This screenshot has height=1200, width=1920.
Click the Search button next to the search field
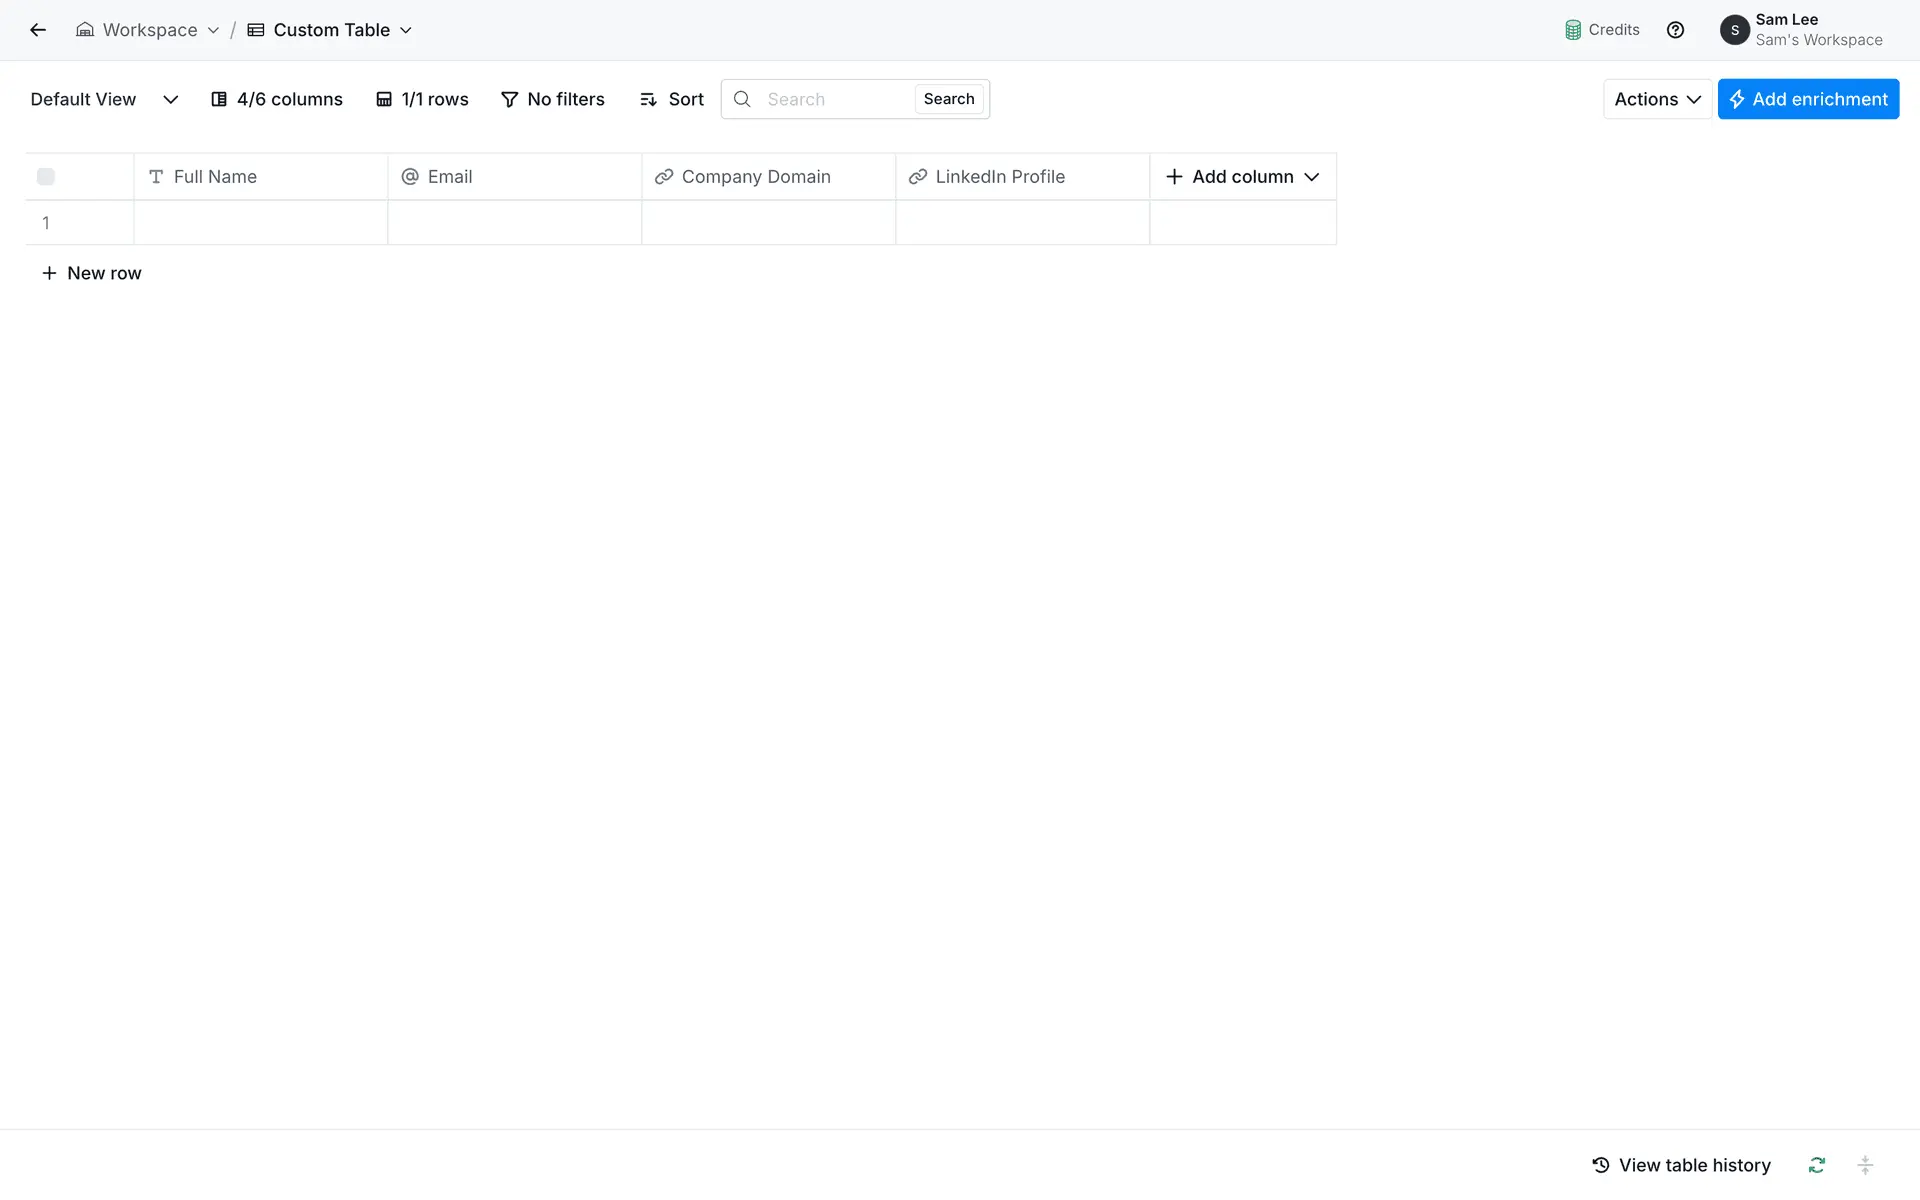(x=948, y=99)
